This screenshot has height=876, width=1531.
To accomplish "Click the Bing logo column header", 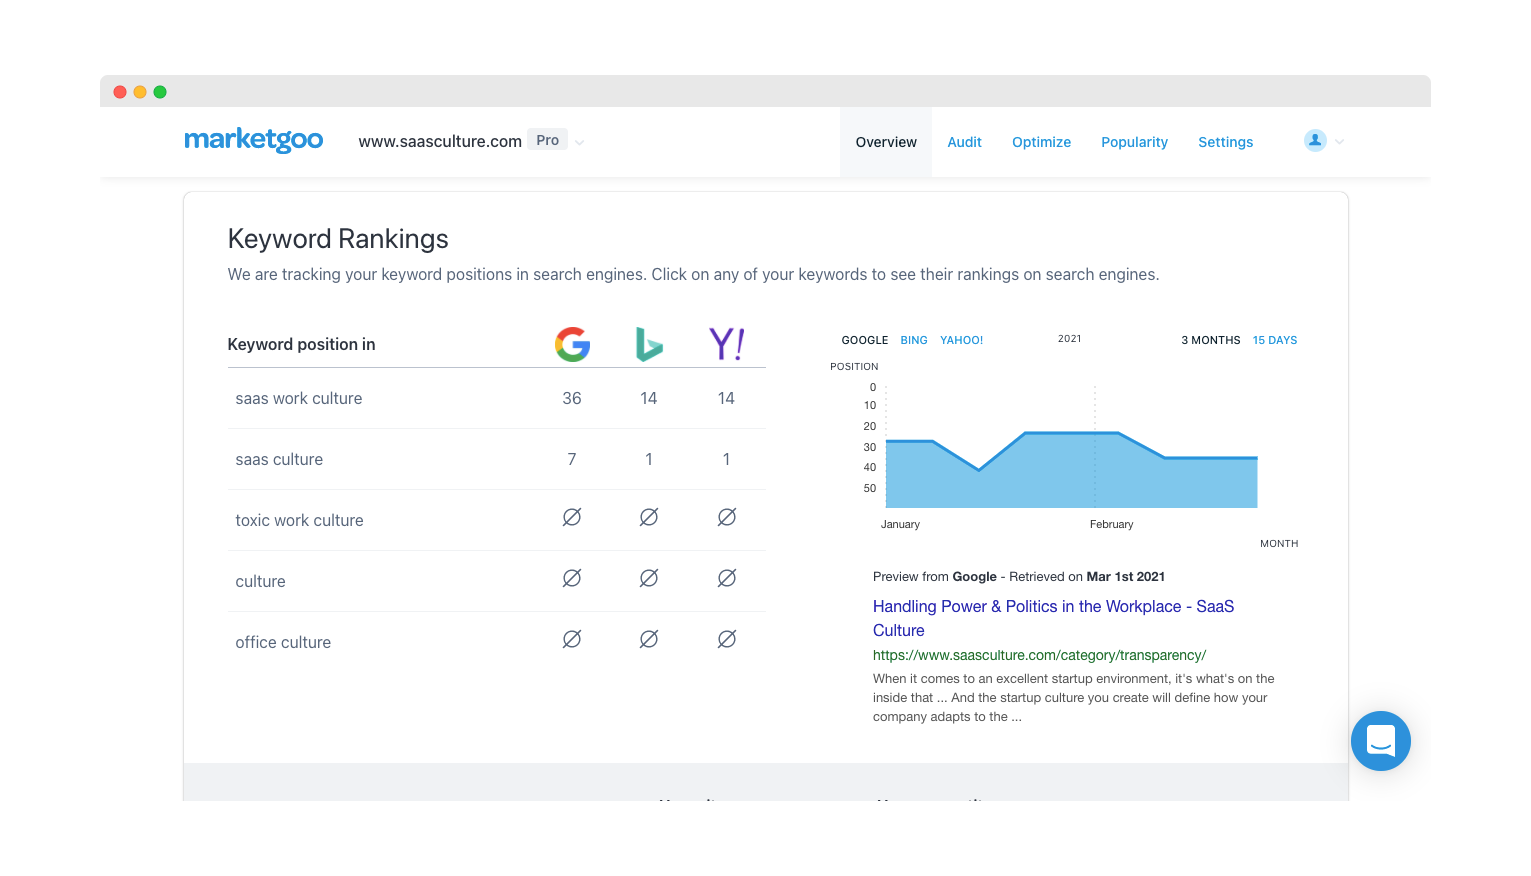I will point(649,344).
